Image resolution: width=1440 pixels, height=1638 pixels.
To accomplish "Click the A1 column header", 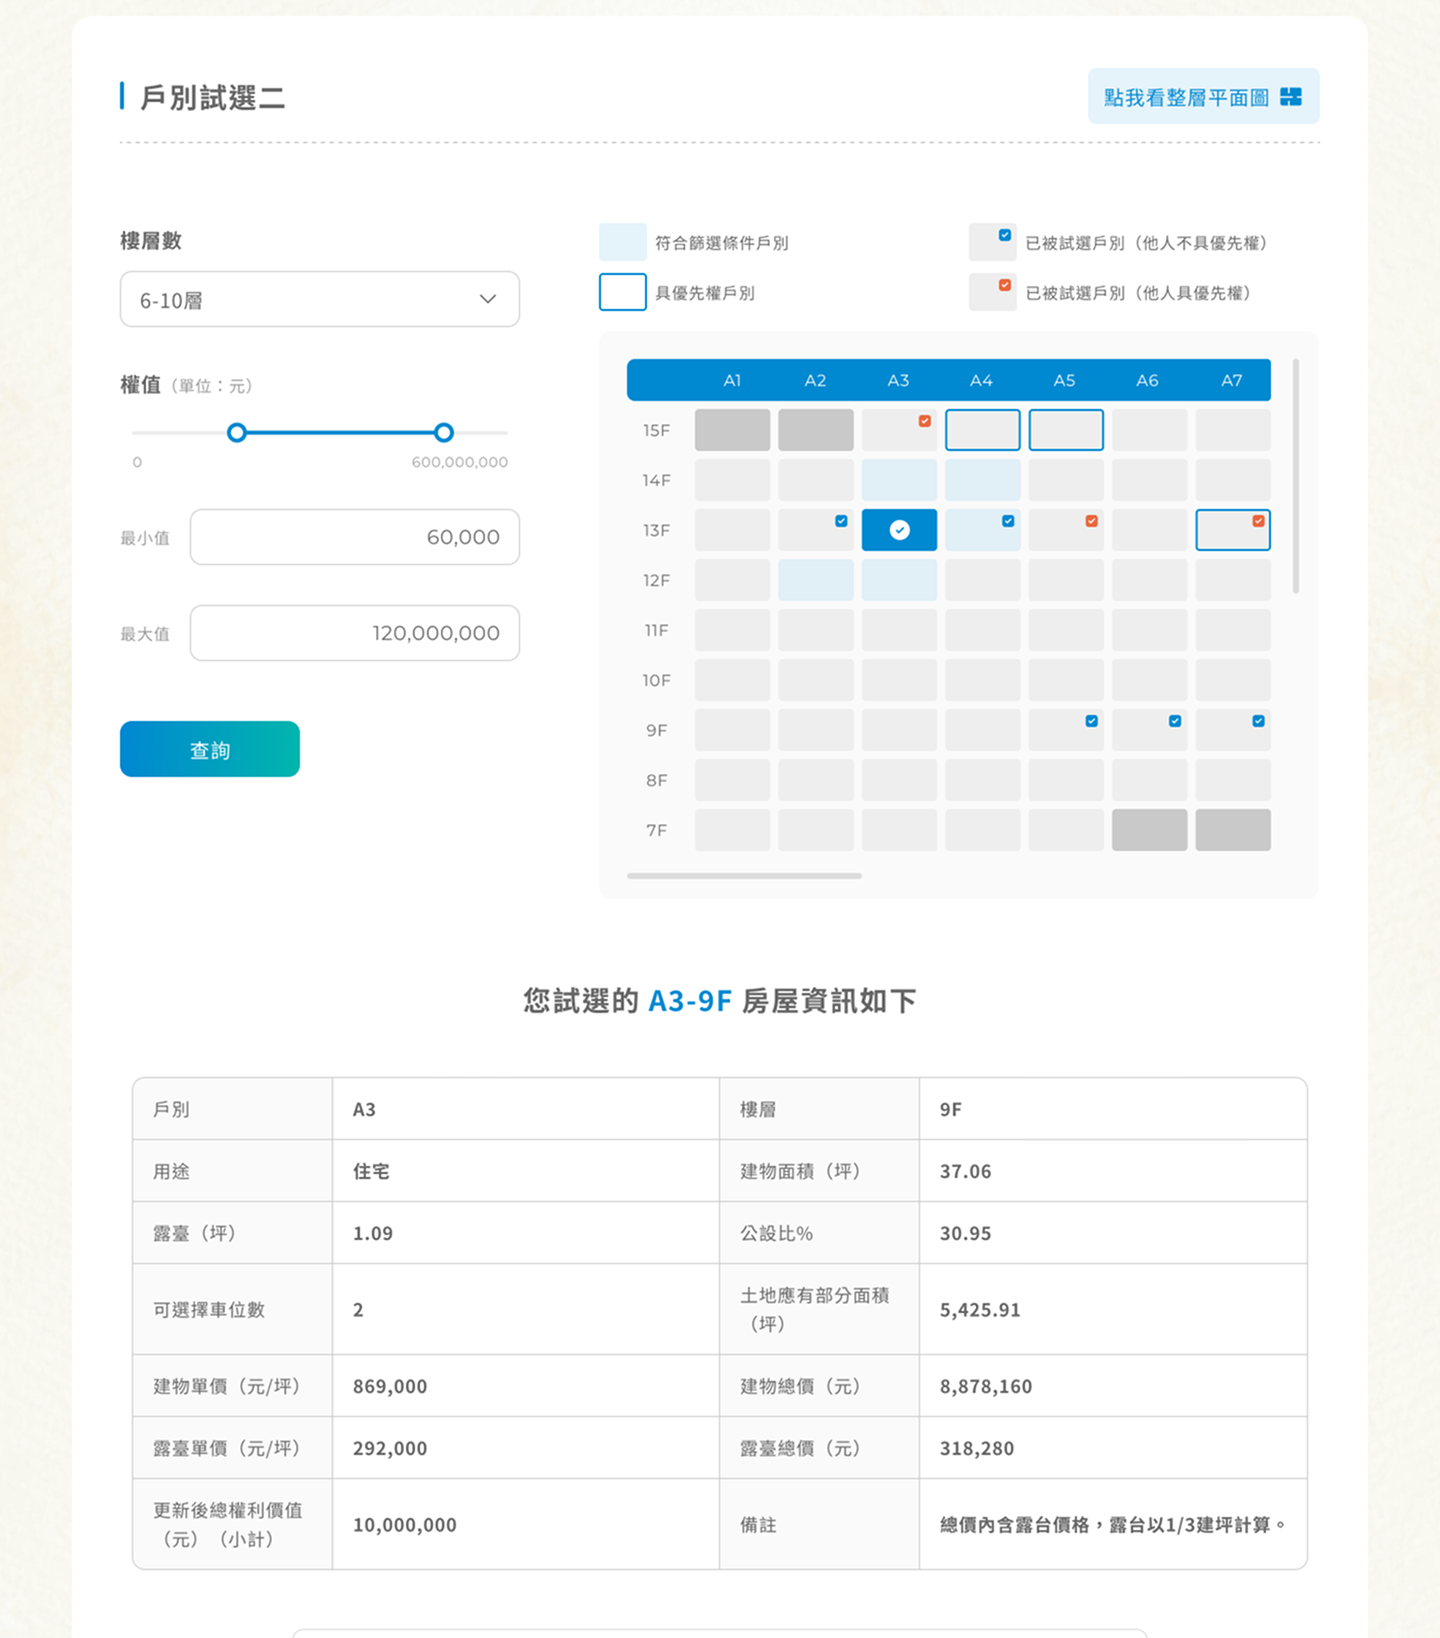I will point(732,380).
